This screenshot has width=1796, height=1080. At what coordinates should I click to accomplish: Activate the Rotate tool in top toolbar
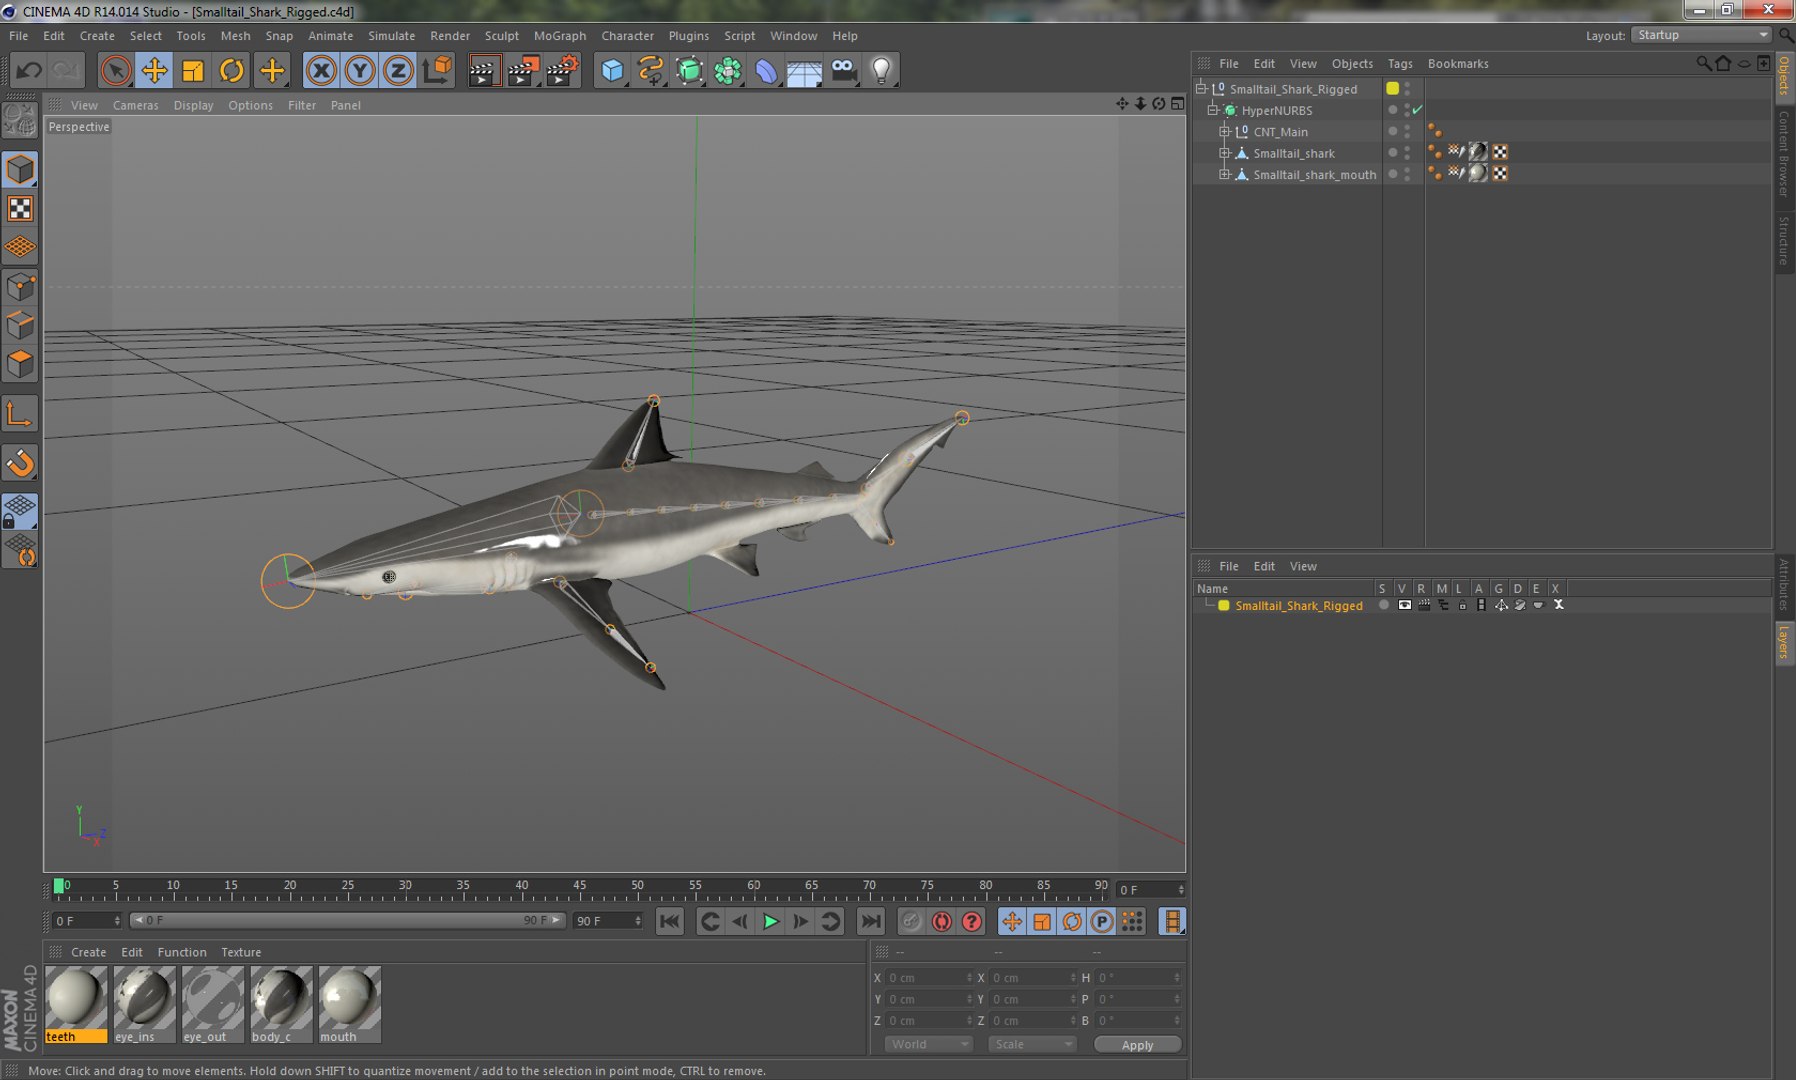[232, 70]
